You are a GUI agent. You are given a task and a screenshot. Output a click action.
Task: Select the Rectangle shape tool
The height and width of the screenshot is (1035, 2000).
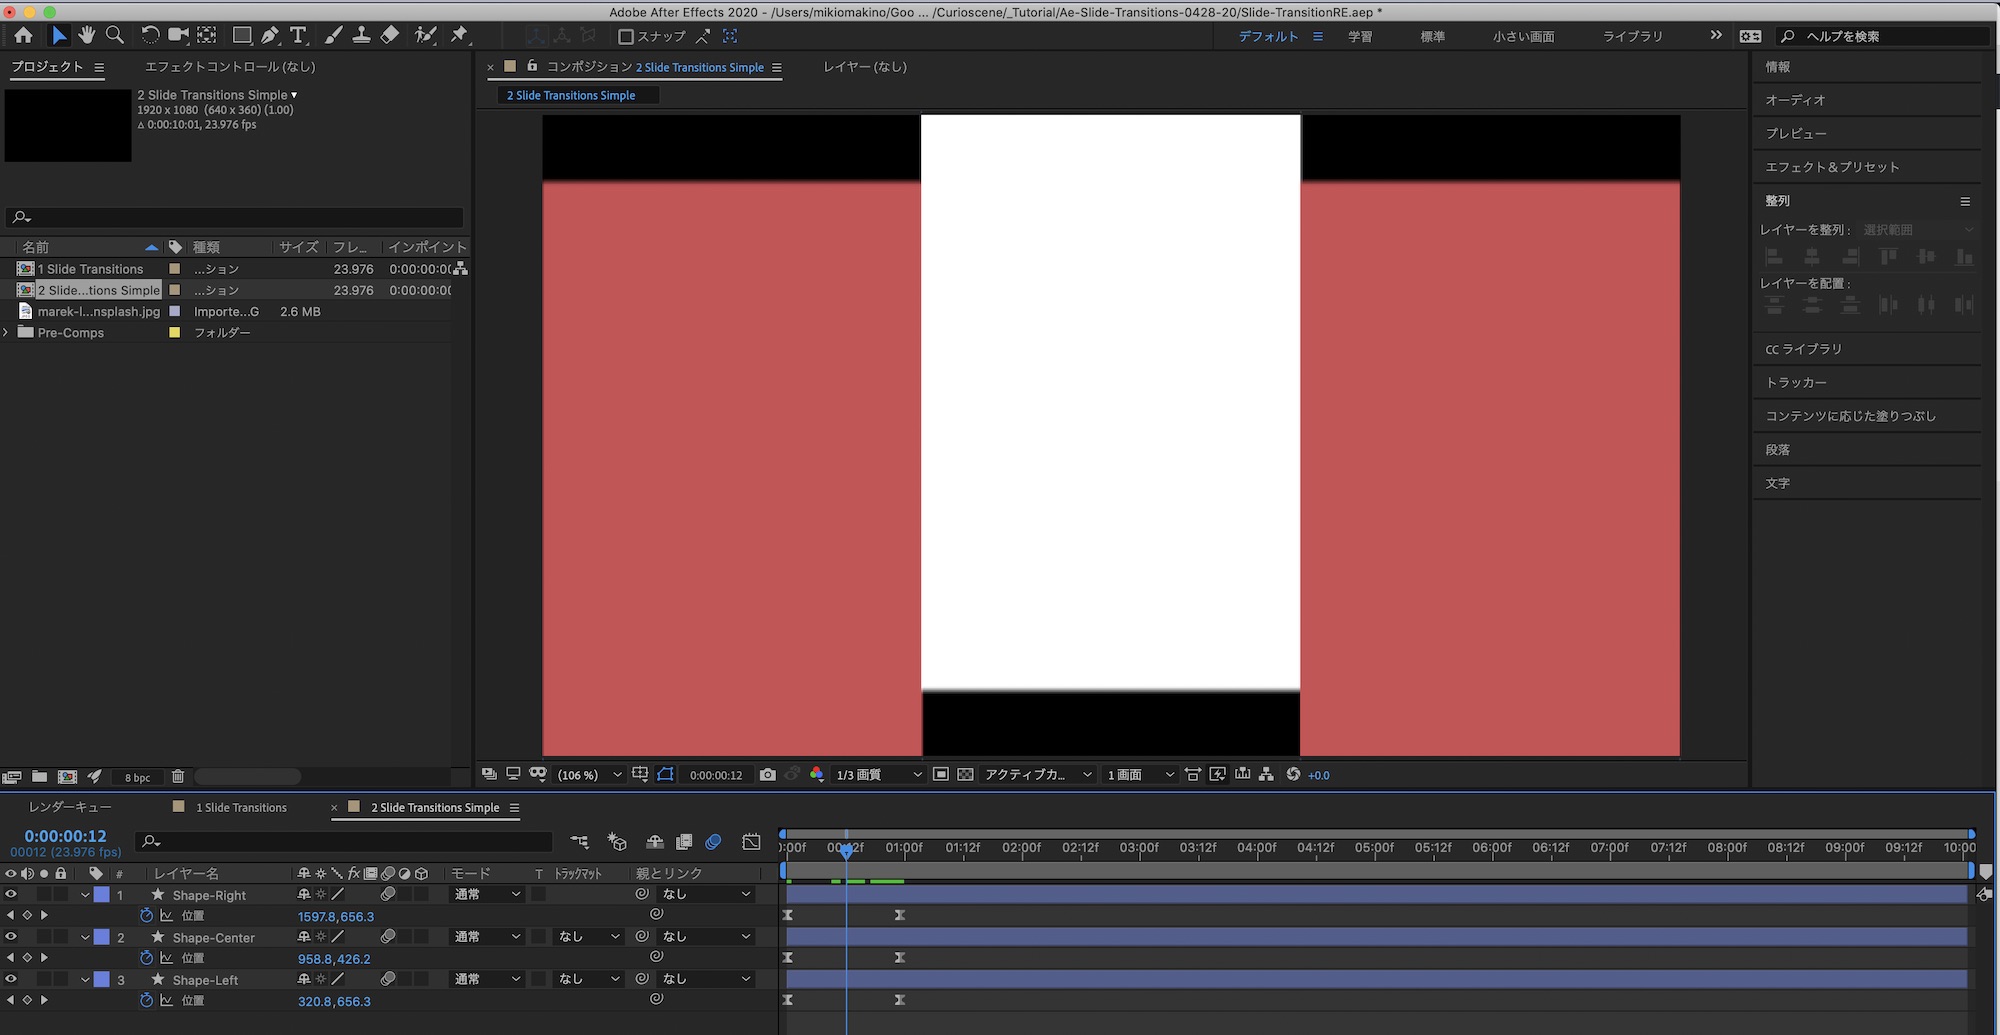pyautogui.click(x=241, y=35)
